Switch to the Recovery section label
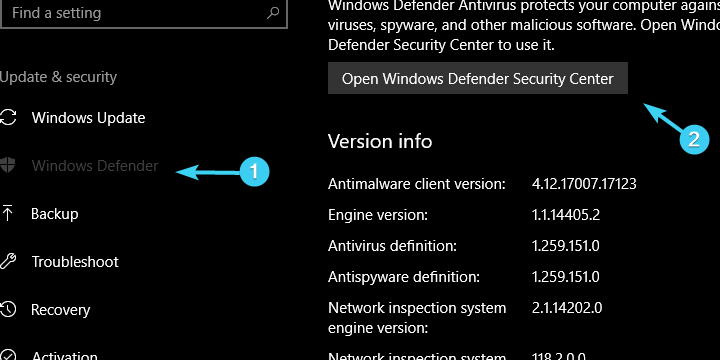The height and width of the screenshot is (360, 720). pos(61,310)
